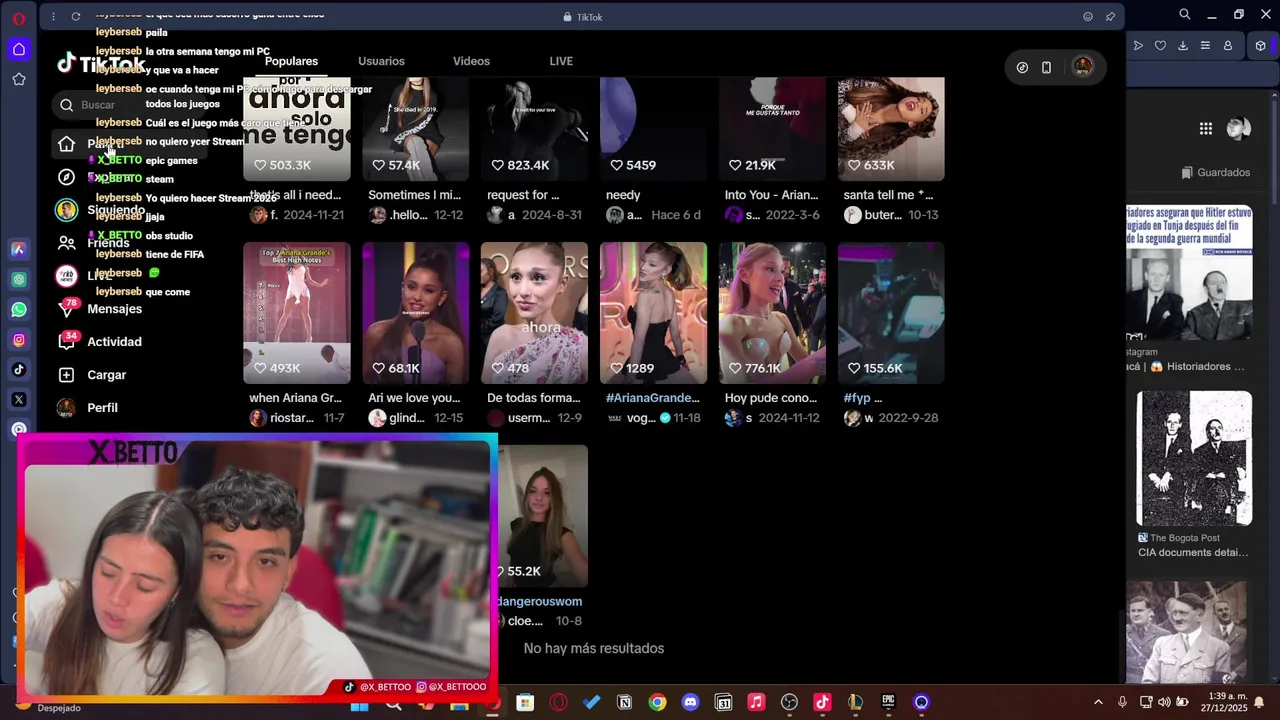Open Opera heart bookmarks icon
The width and height of the screenshot is (1280, 720).
(x=1160, y=46)
